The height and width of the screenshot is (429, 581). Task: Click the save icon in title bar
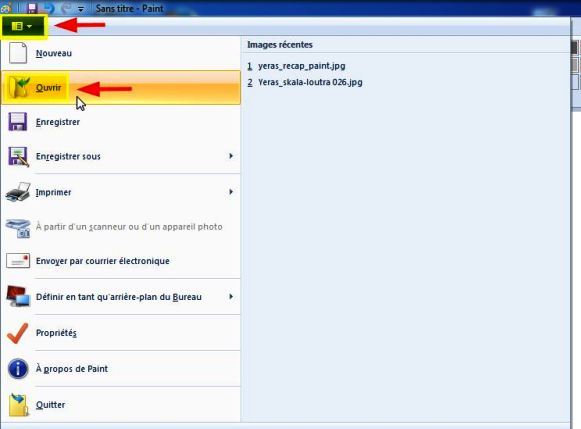(x=32, y=8)
